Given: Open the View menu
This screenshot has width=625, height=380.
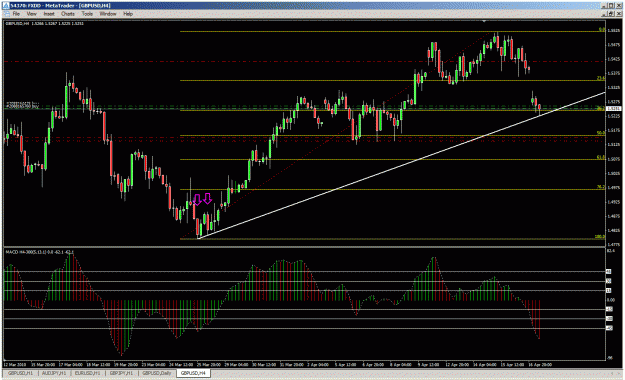Looking at the screenshot, I should pos(31,14).
